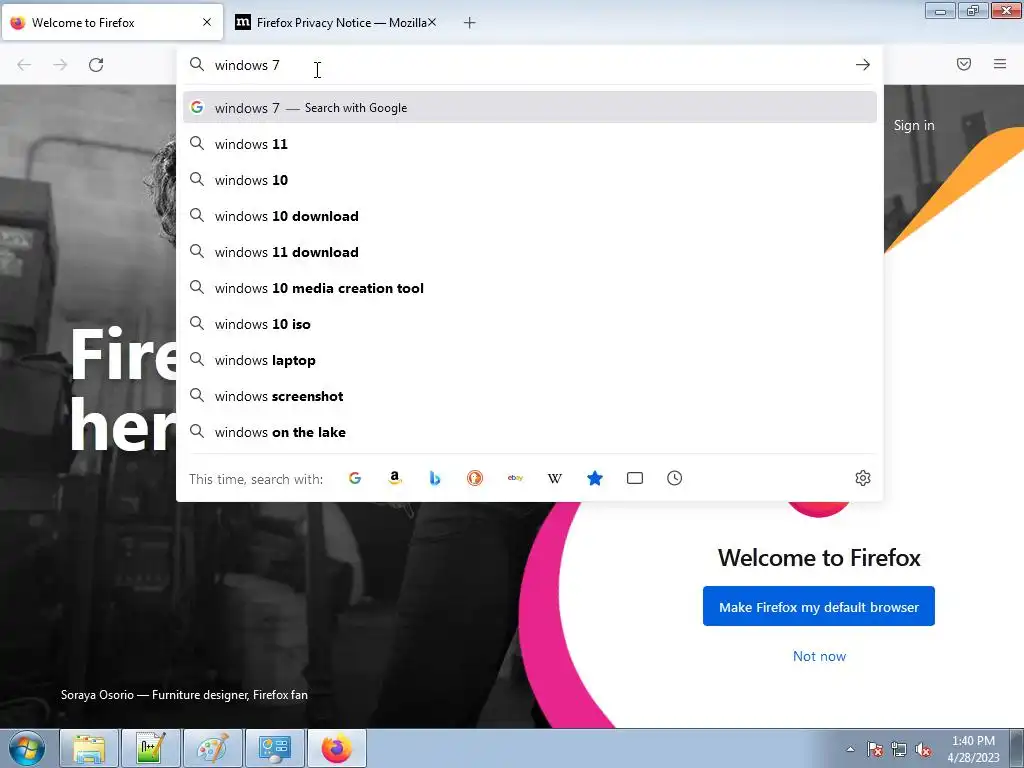Open Action Center flag tray icon
The width and height of the screenshot is (1024, 768).
(874, 749)
